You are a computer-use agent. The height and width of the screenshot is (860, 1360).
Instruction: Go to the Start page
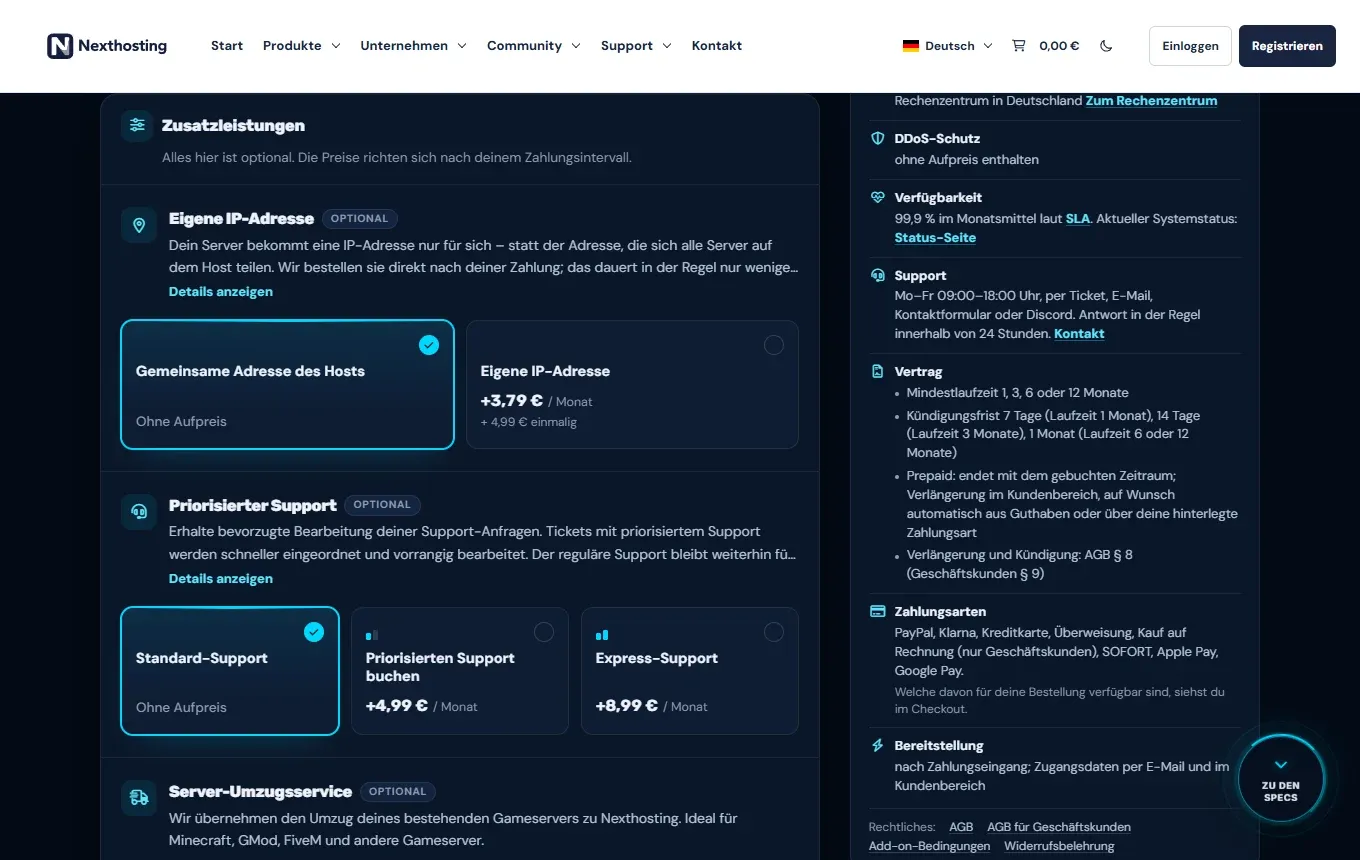tap(227, 46)
